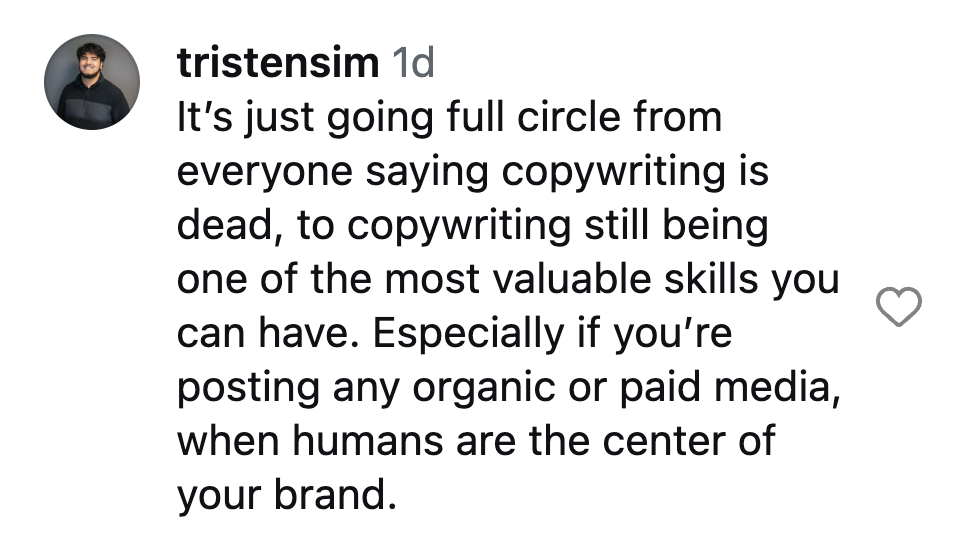Click the word "circle" in first line

click(569, 117)
